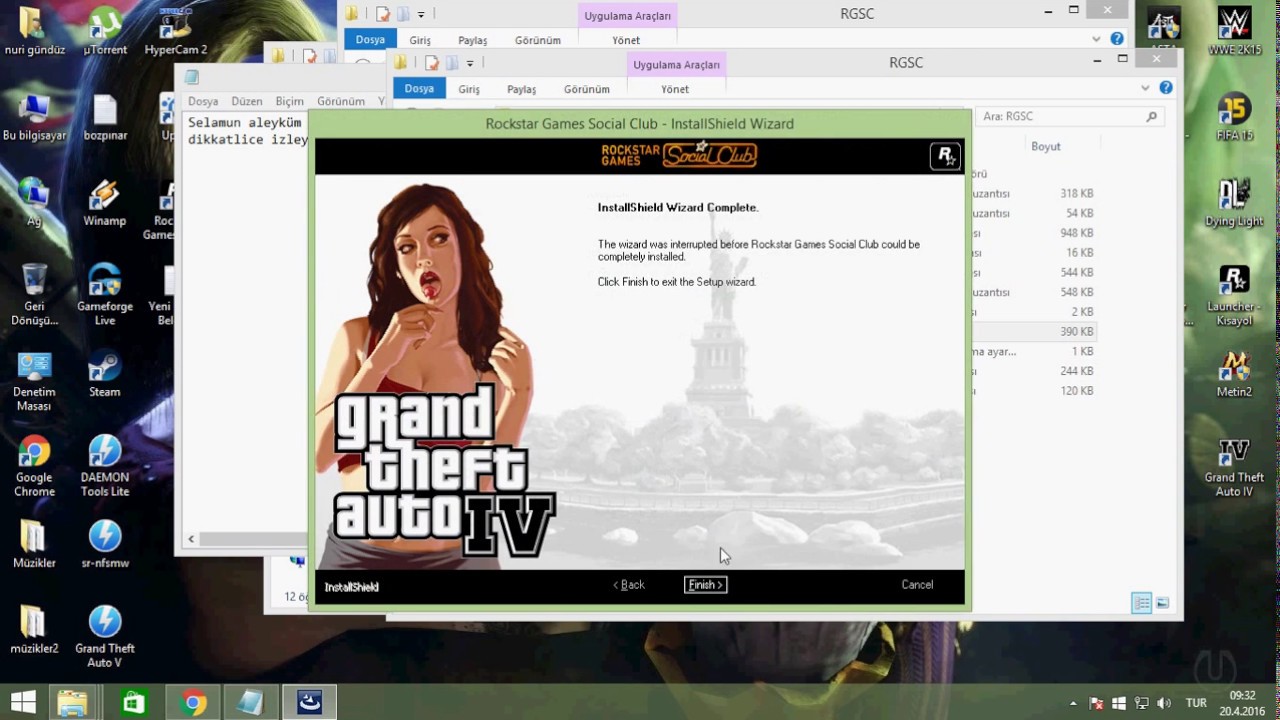Click the Rockstar R logo in installer header
The image size is (1280, 720).
944,155
